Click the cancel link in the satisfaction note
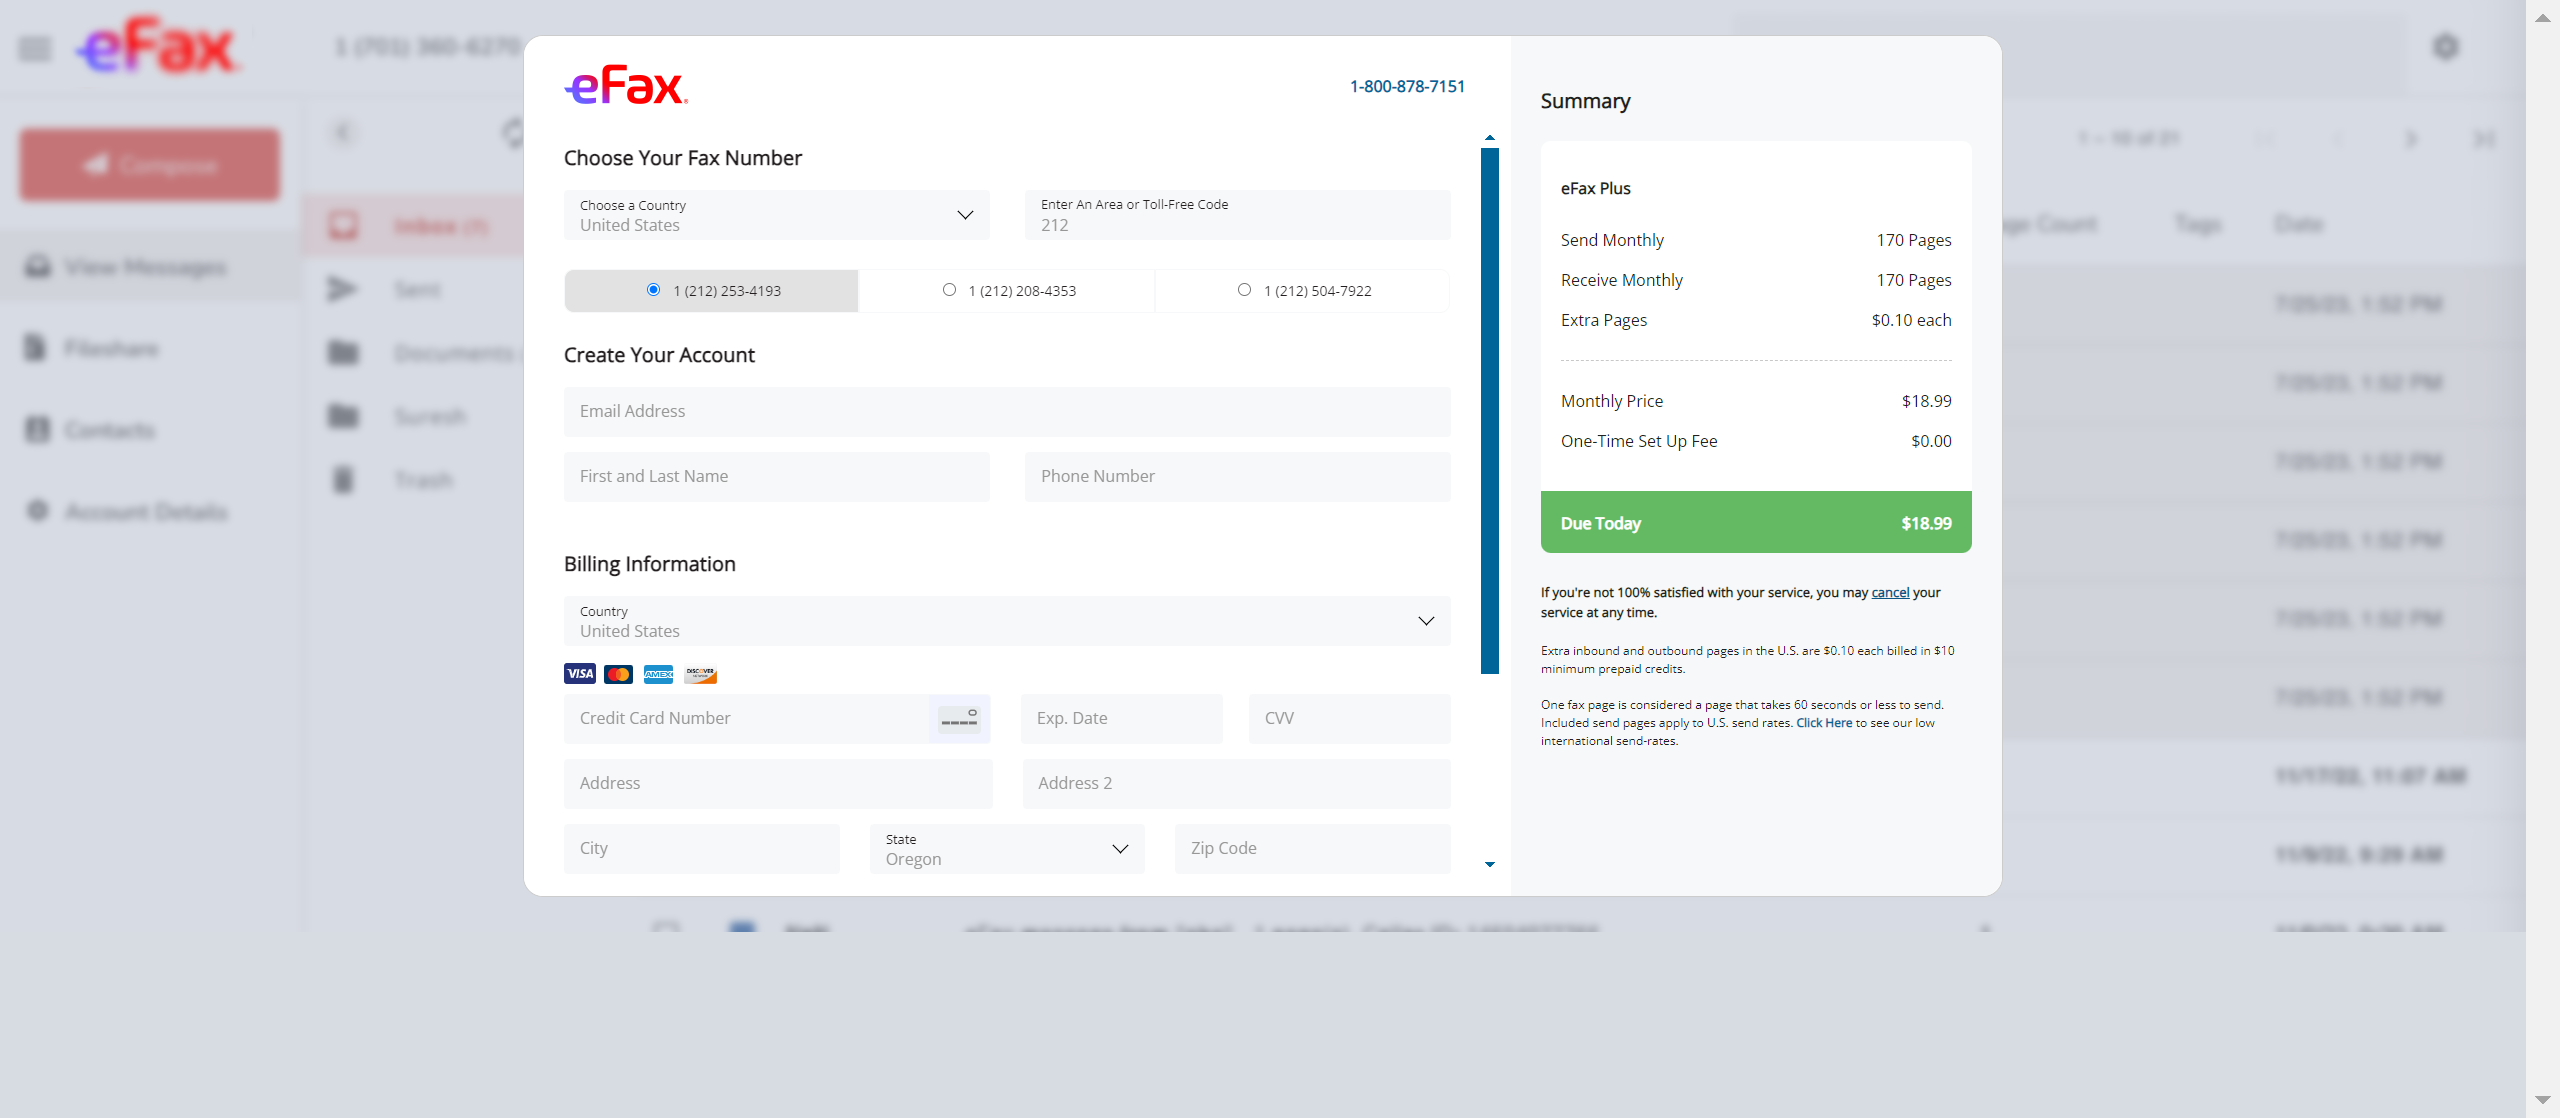The height and width of the screenshot is (1118, 2560). tap(1889, 593)
